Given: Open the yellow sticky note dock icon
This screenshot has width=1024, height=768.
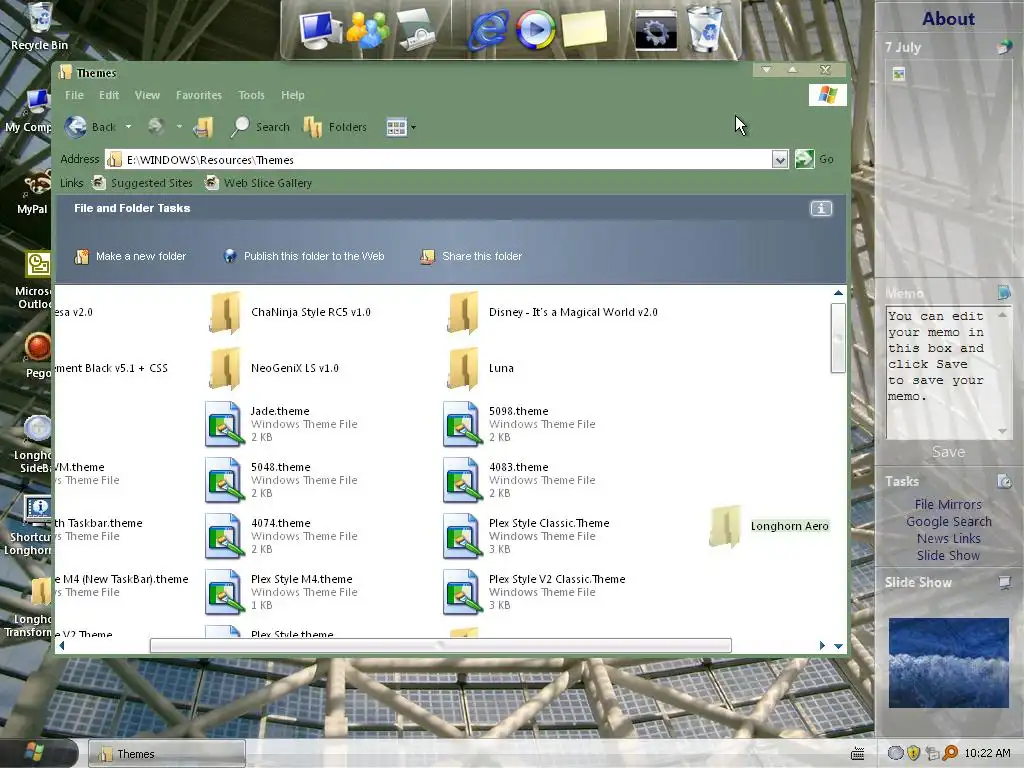Looking at the screenshot, I should click(x=584, y=29).
